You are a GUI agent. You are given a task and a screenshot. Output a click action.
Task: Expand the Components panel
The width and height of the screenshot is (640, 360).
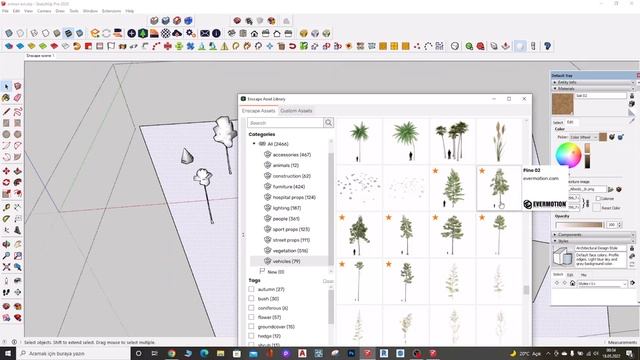pos(593,235)
